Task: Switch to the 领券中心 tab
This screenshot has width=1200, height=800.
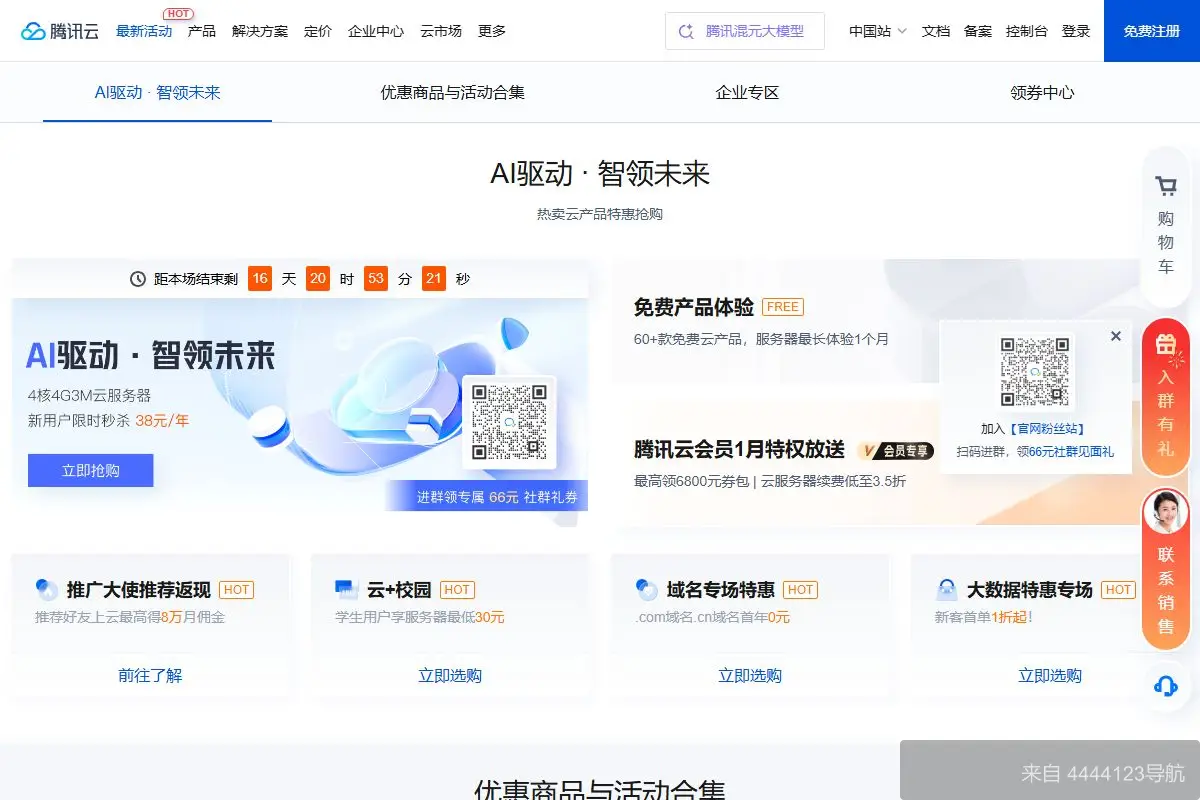Action: [1043, 92]
